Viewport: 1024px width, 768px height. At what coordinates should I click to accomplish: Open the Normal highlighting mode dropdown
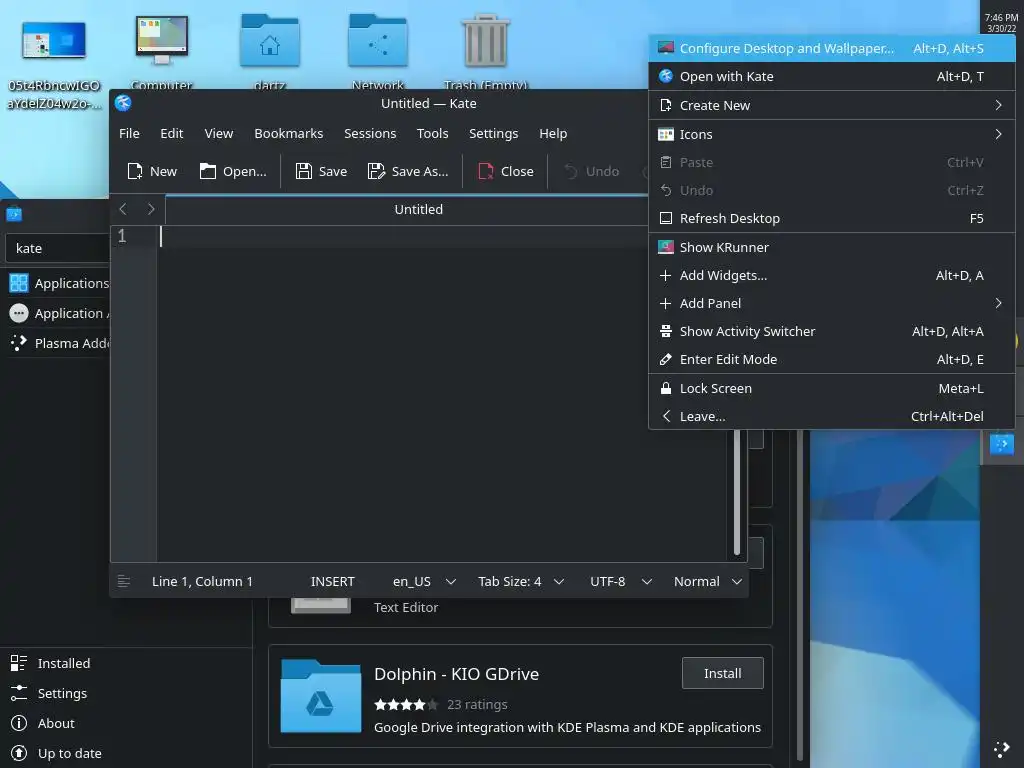click(708, 581)
